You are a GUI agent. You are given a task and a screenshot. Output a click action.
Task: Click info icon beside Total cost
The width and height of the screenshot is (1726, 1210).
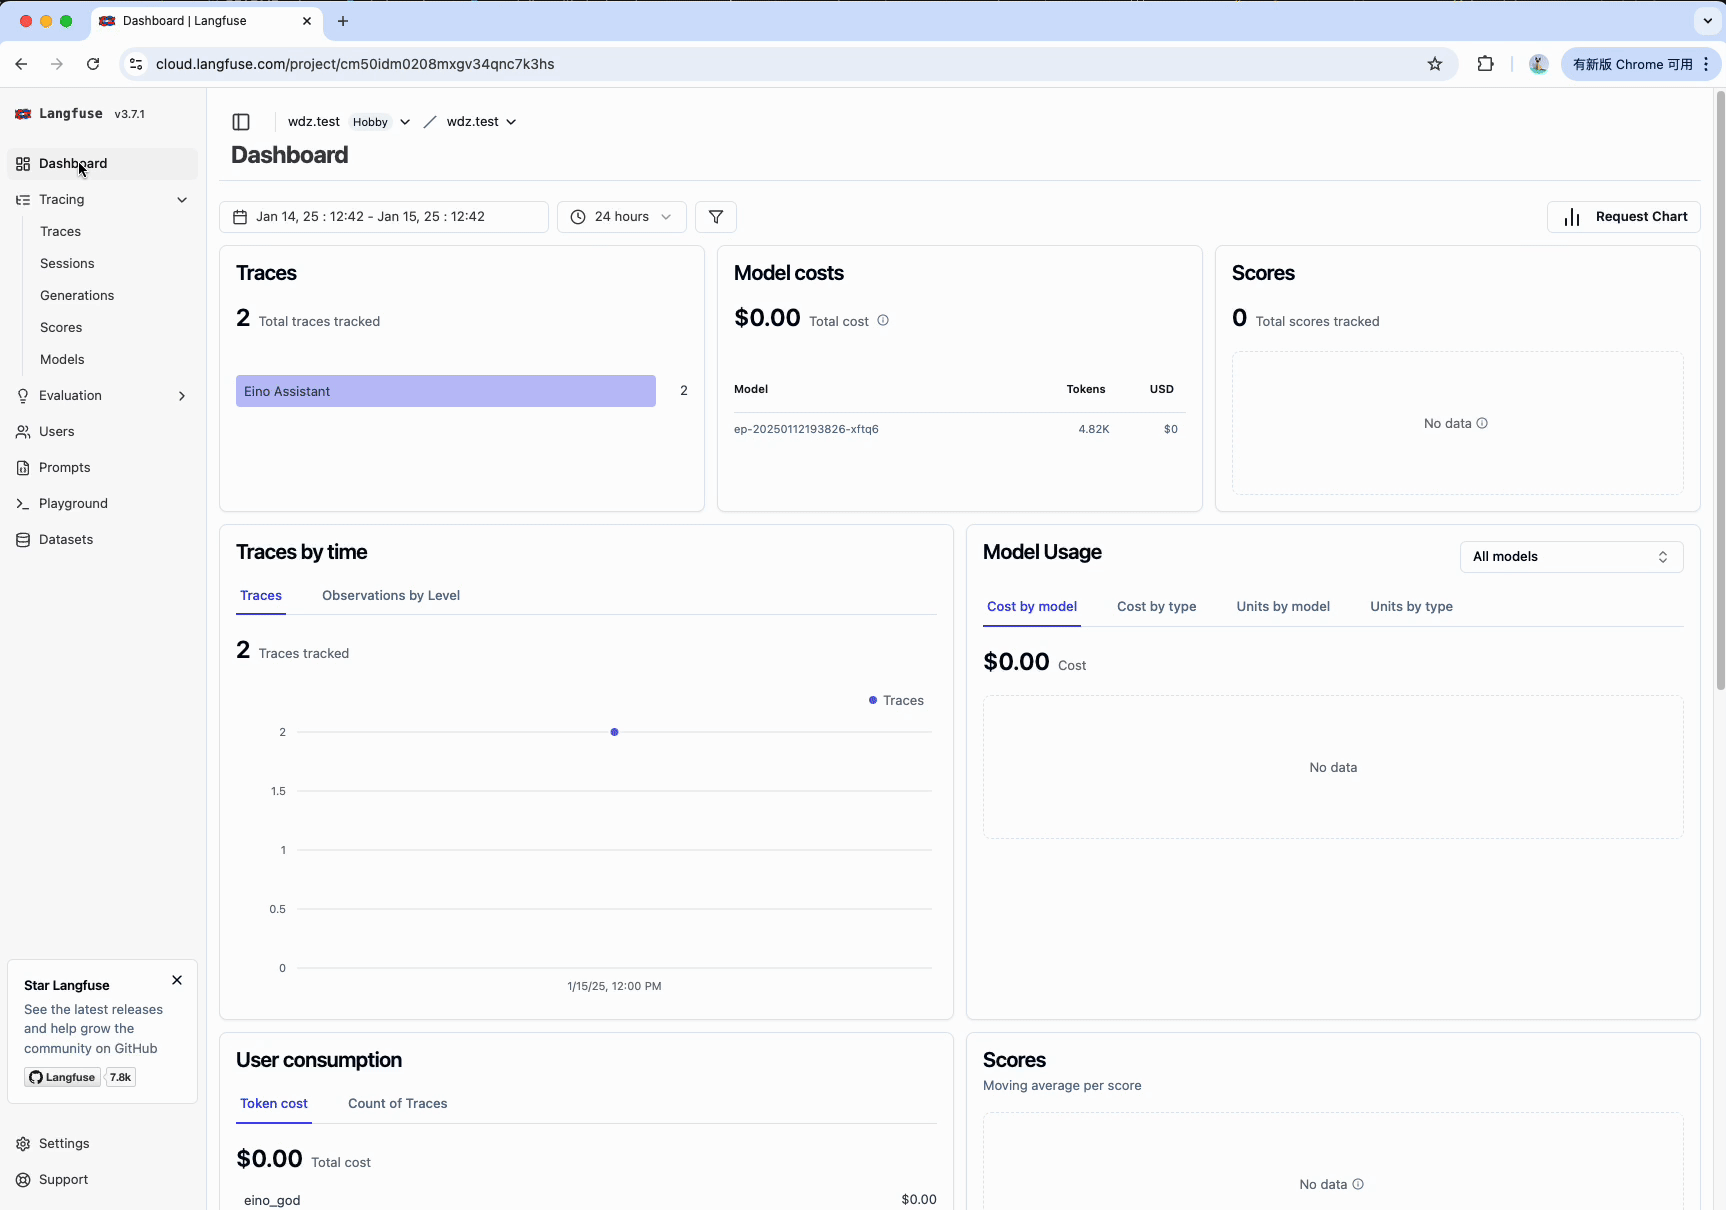(x=883, y=321)
